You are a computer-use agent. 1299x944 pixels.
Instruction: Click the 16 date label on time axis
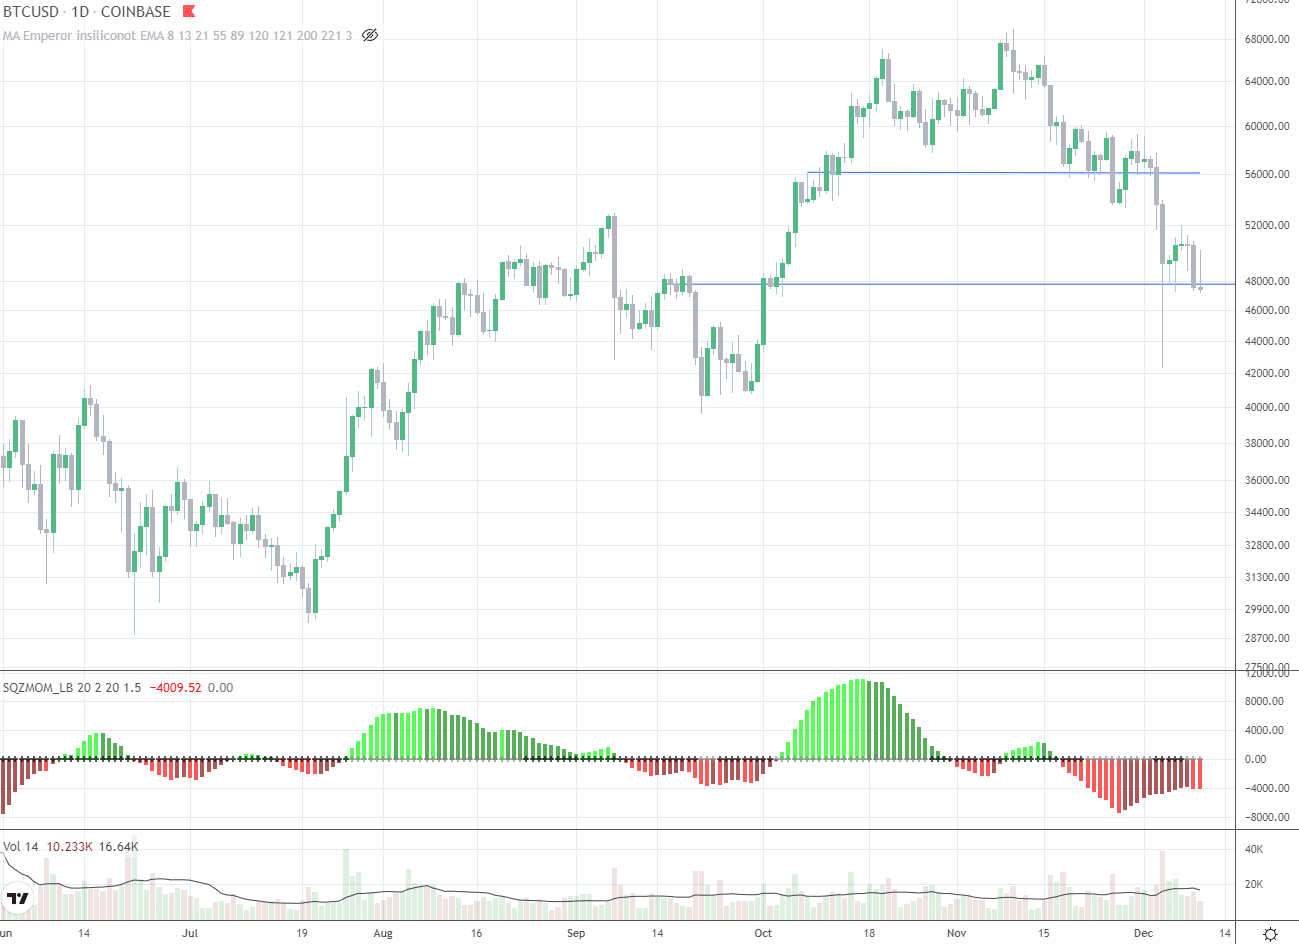[x=476, y=934]
